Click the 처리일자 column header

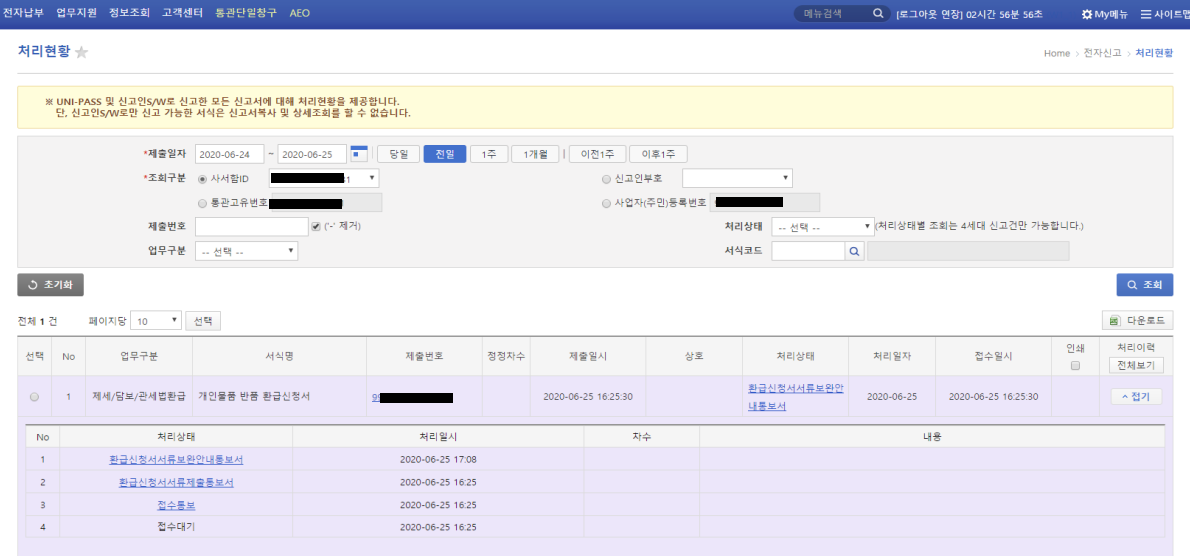892,356
